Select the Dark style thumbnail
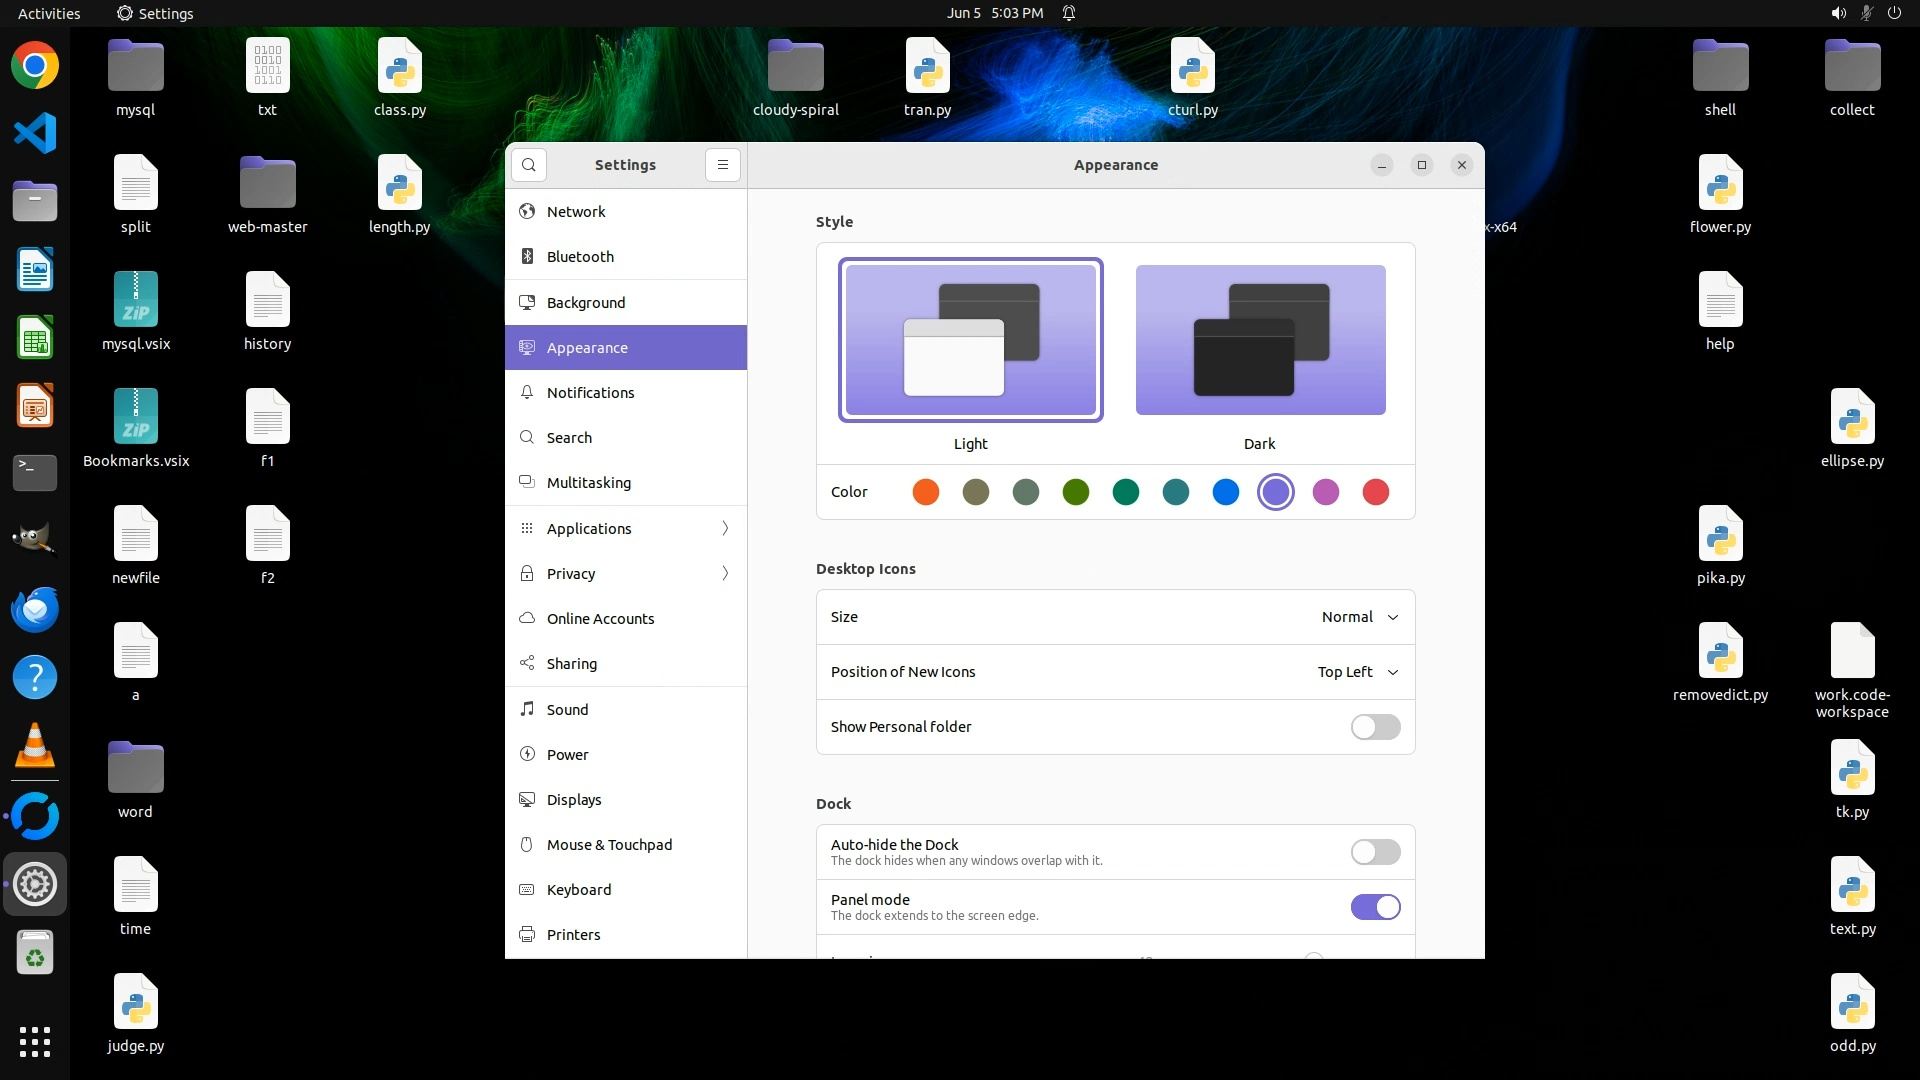Screen dimensions: 1920x1080 [x=1260, y=340]
